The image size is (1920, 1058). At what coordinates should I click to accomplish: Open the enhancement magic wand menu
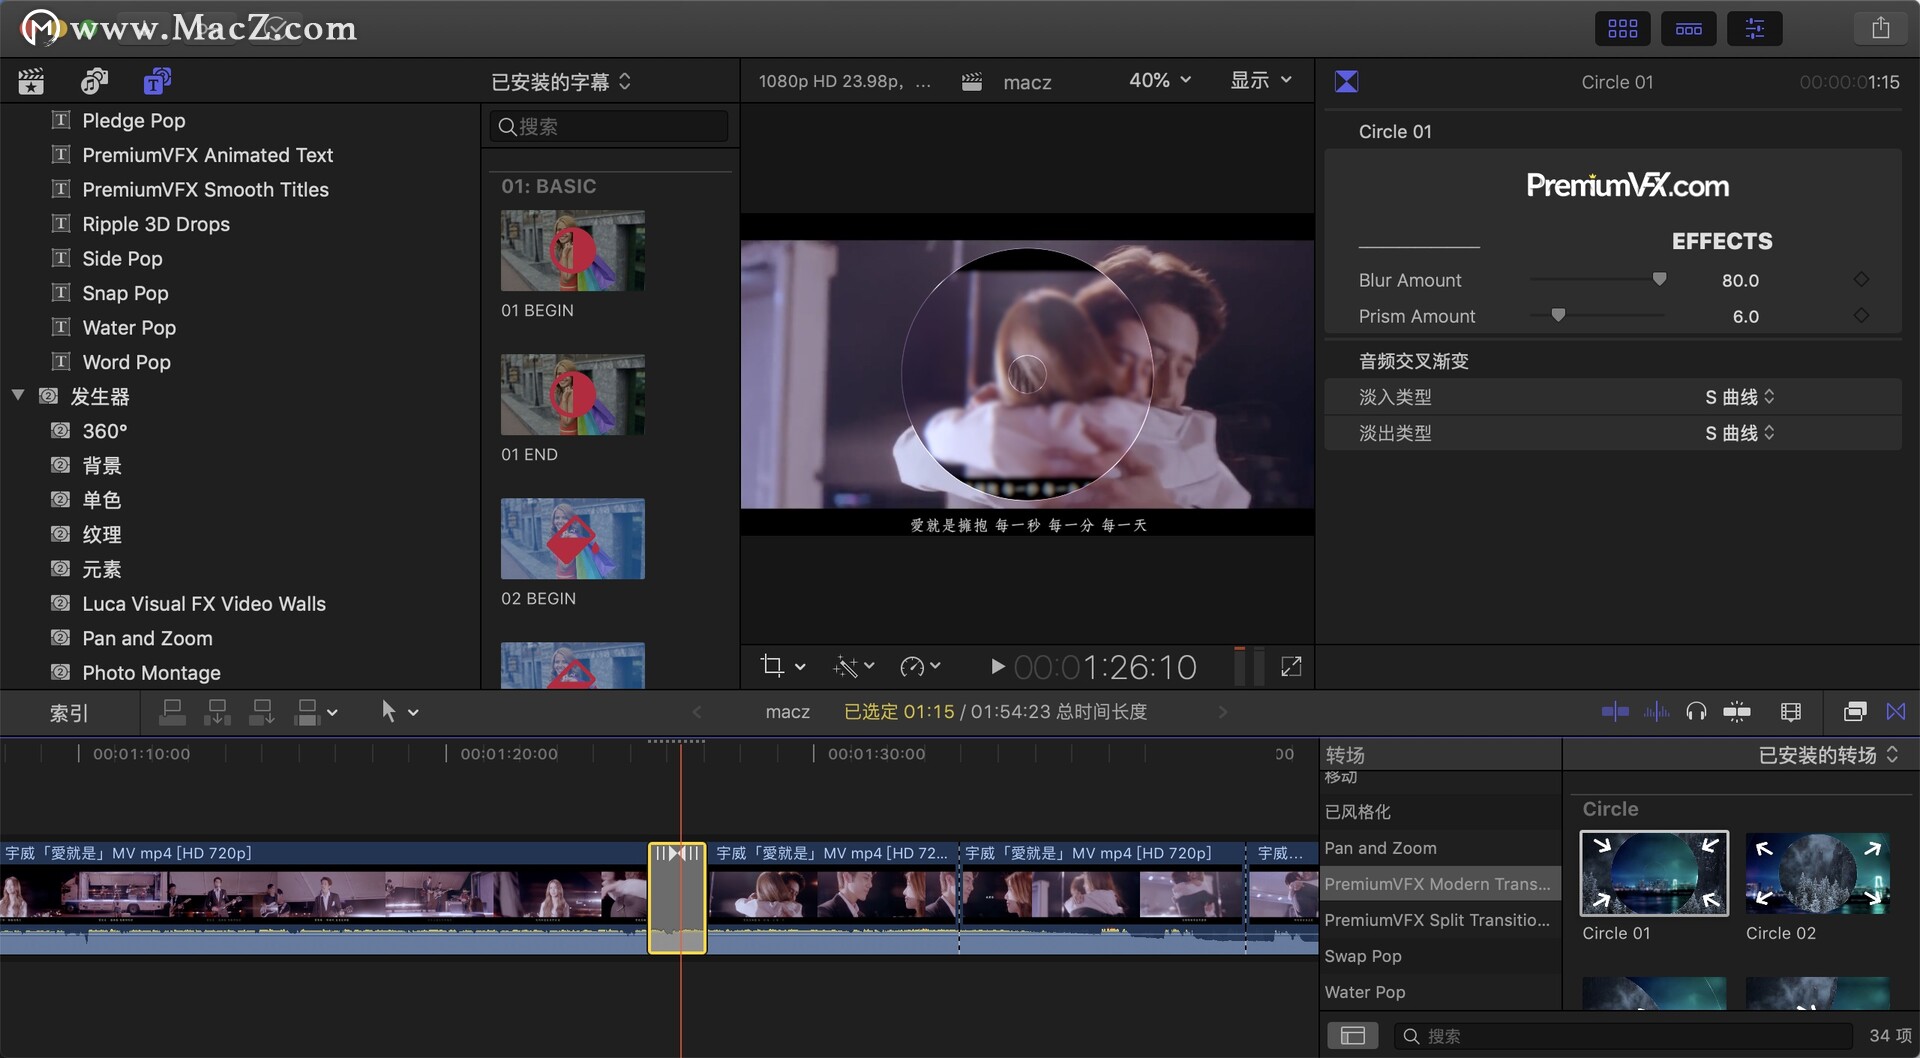coord(854,666)
